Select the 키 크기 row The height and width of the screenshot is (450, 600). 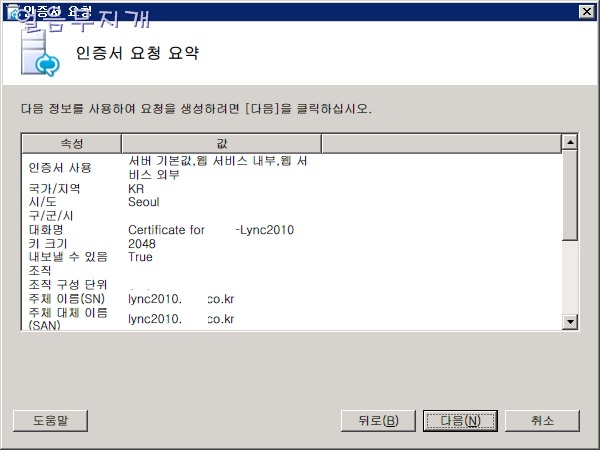tap(292, 243)
